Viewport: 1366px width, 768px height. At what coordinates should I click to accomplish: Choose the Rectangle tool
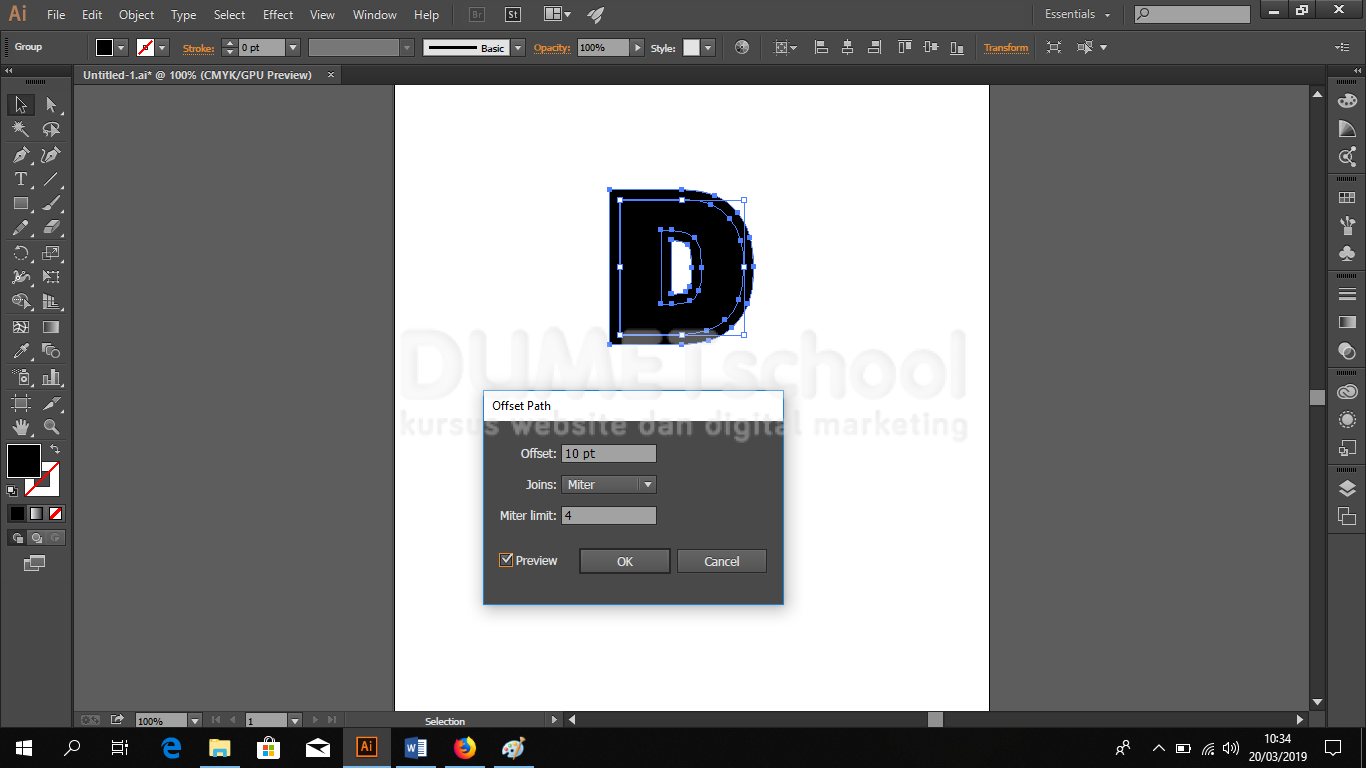pos(21,203)
